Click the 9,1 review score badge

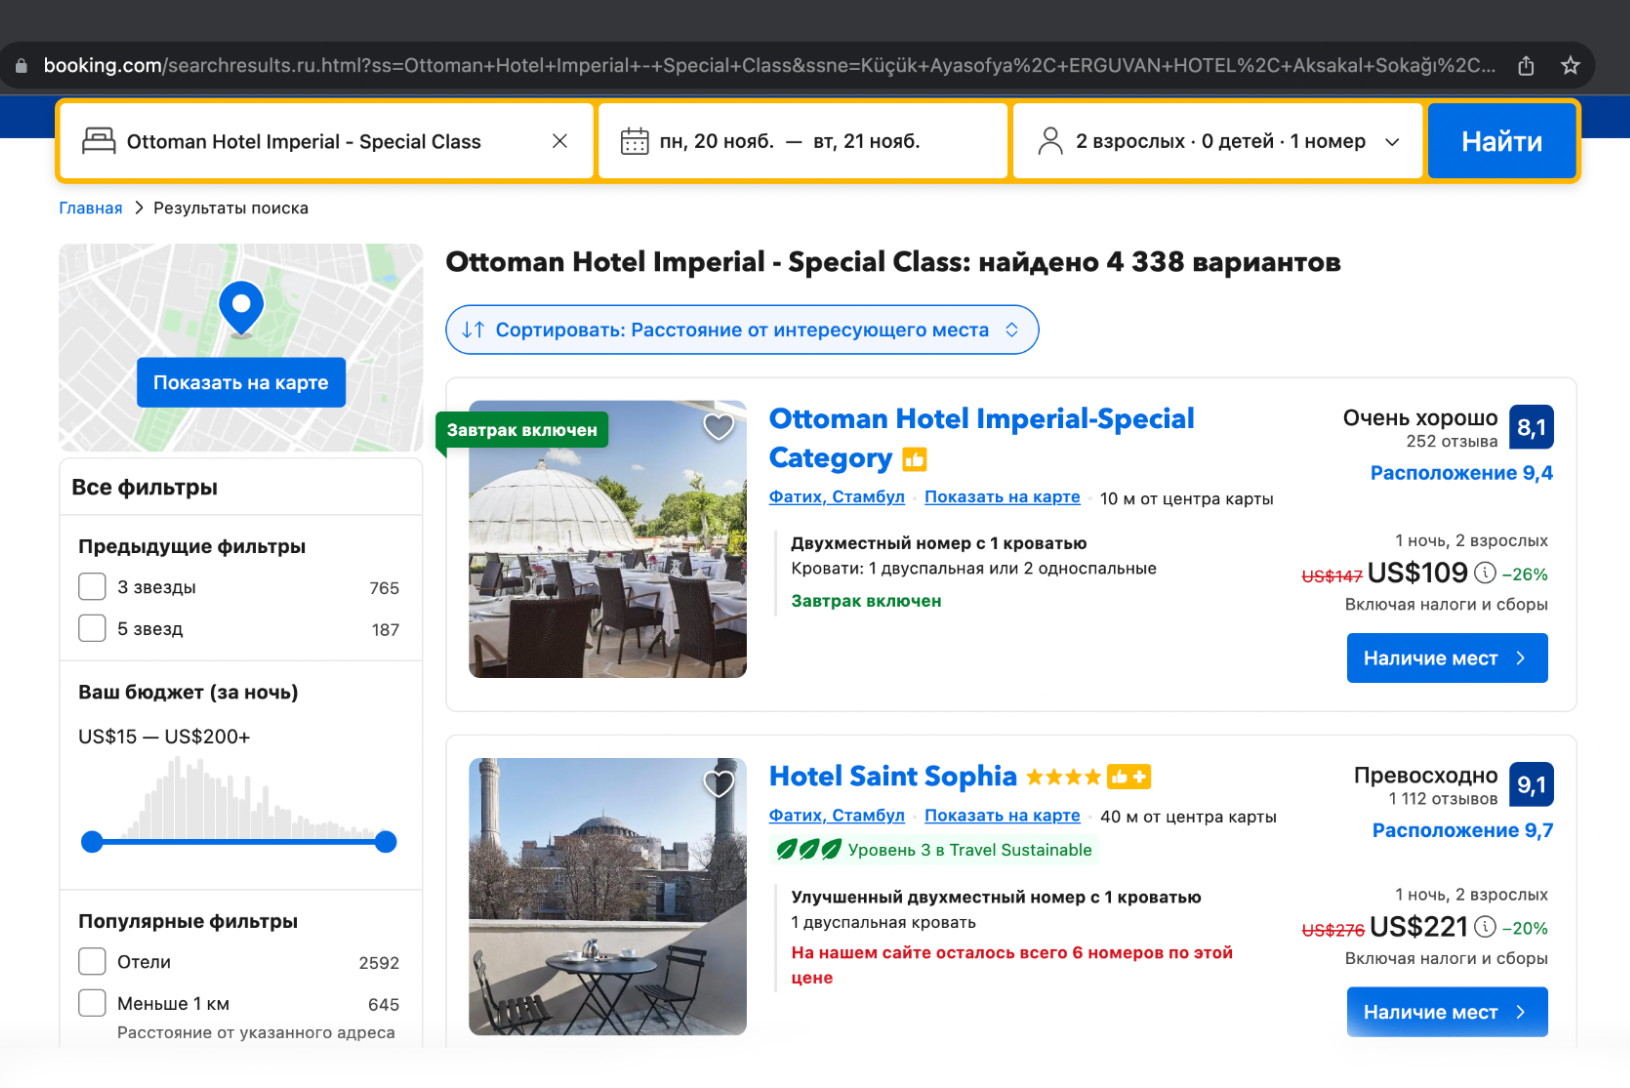click(x=1531, y=785)
